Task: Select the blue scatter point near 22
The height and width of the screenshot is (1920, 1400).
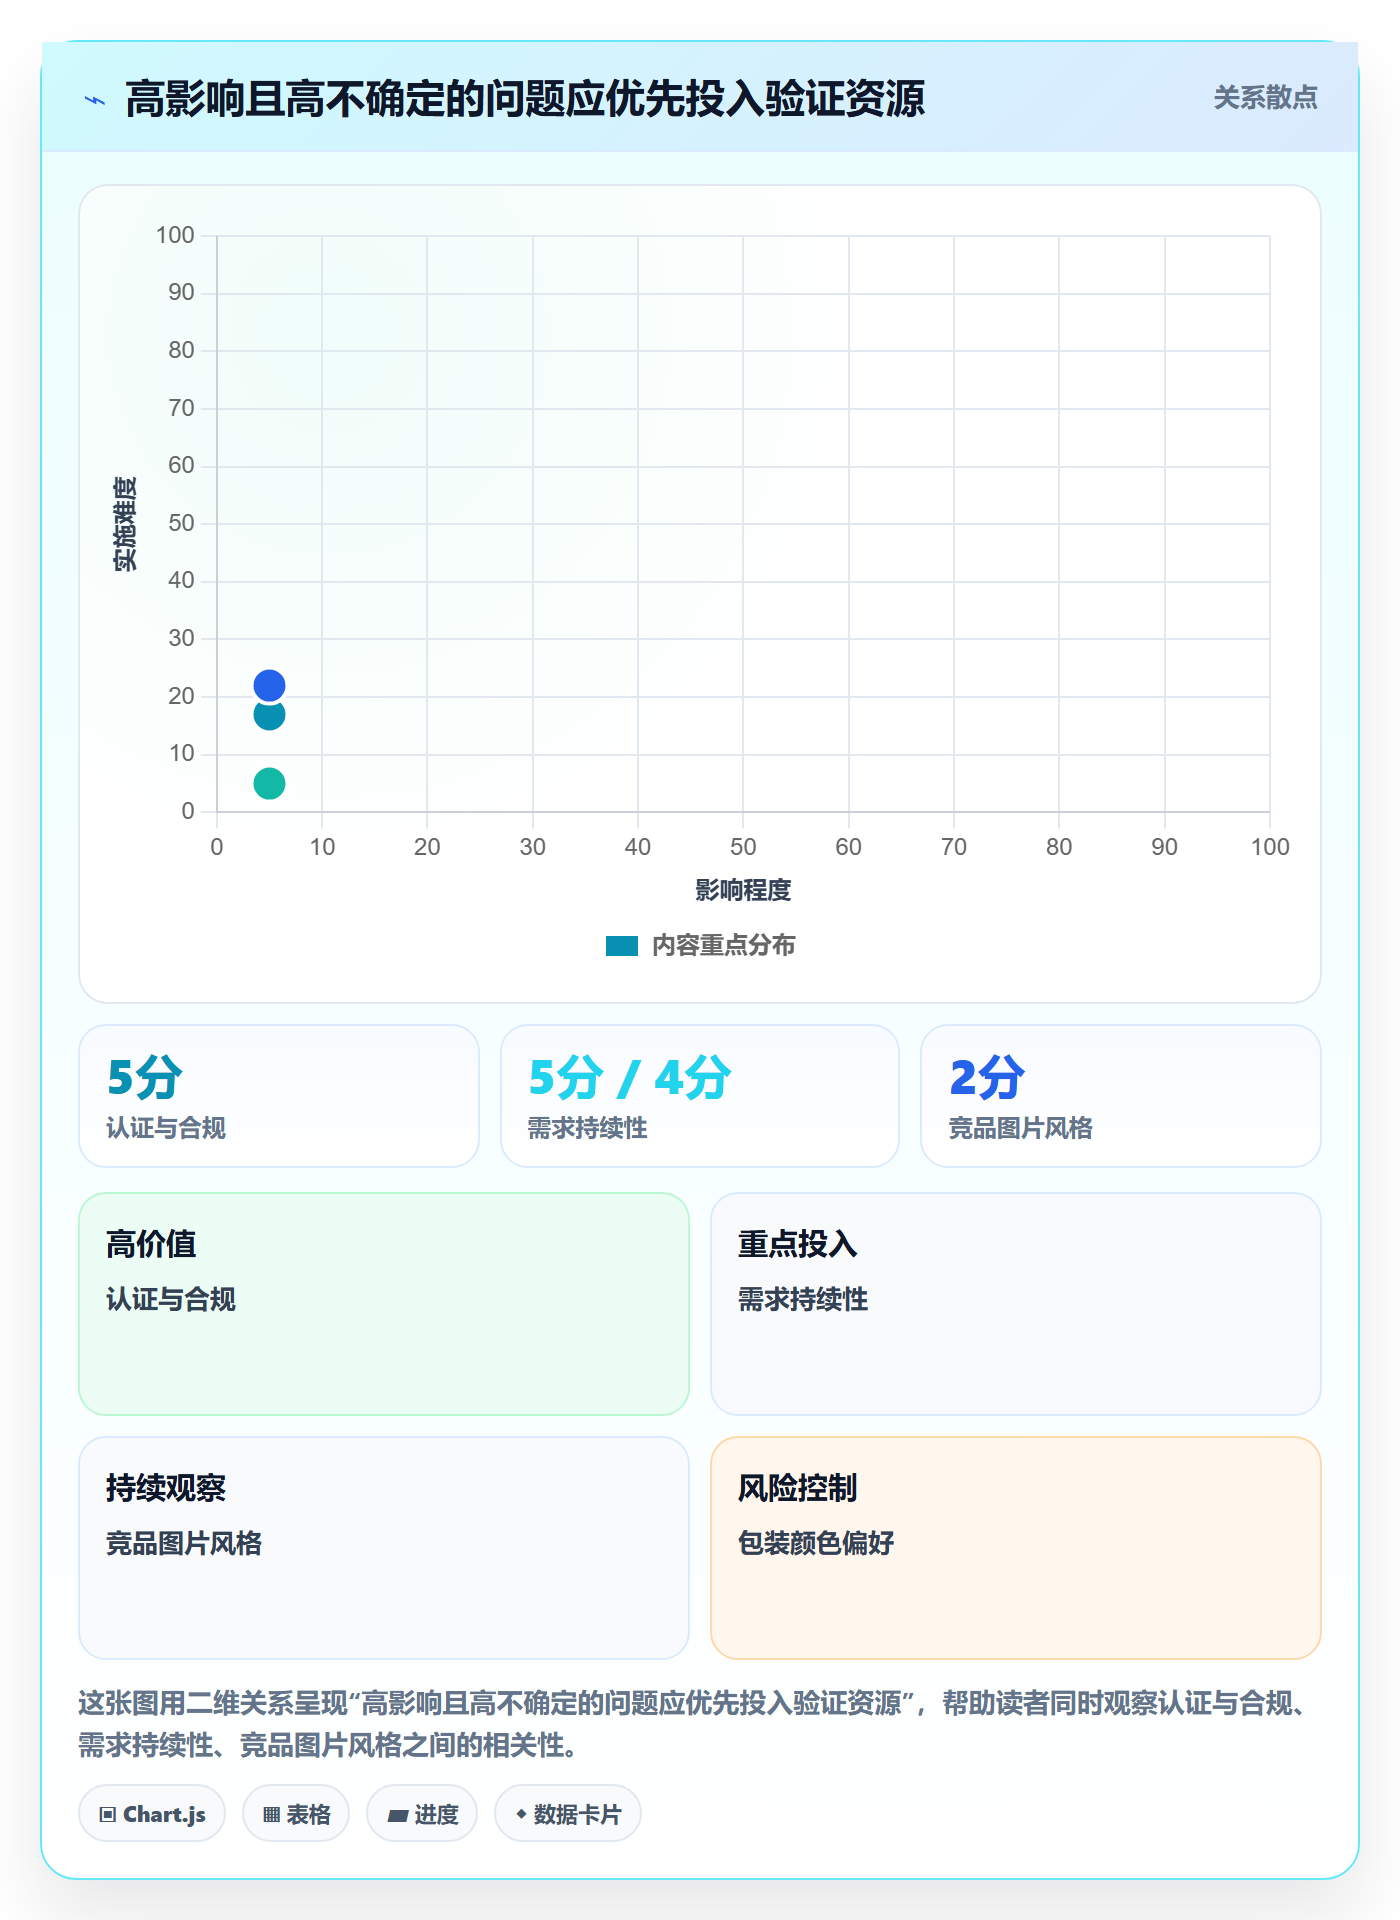Action: (x=269, y=685)
